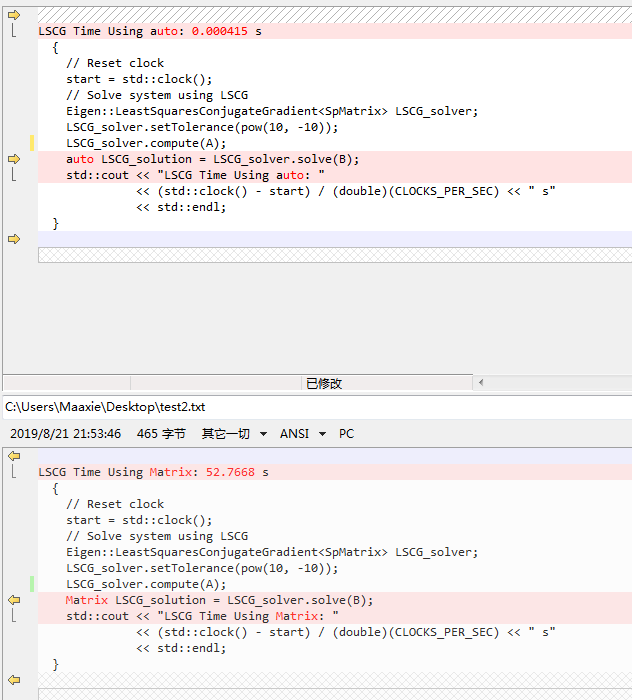Click copy-left arrow beside 'Matrix LSCG_solution' line
Screen dimensions: 632x700
pyautogui.click(x=14, y=600)
